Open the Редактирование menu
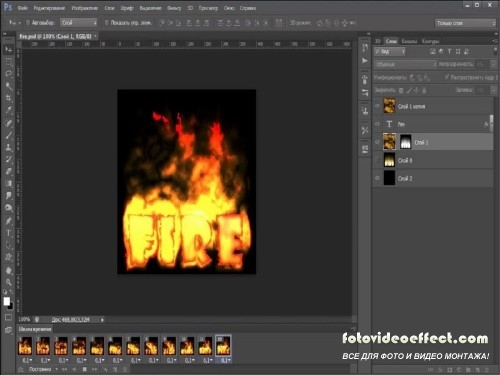The width and height of the screenshot is (500, 375). (49, 8)
